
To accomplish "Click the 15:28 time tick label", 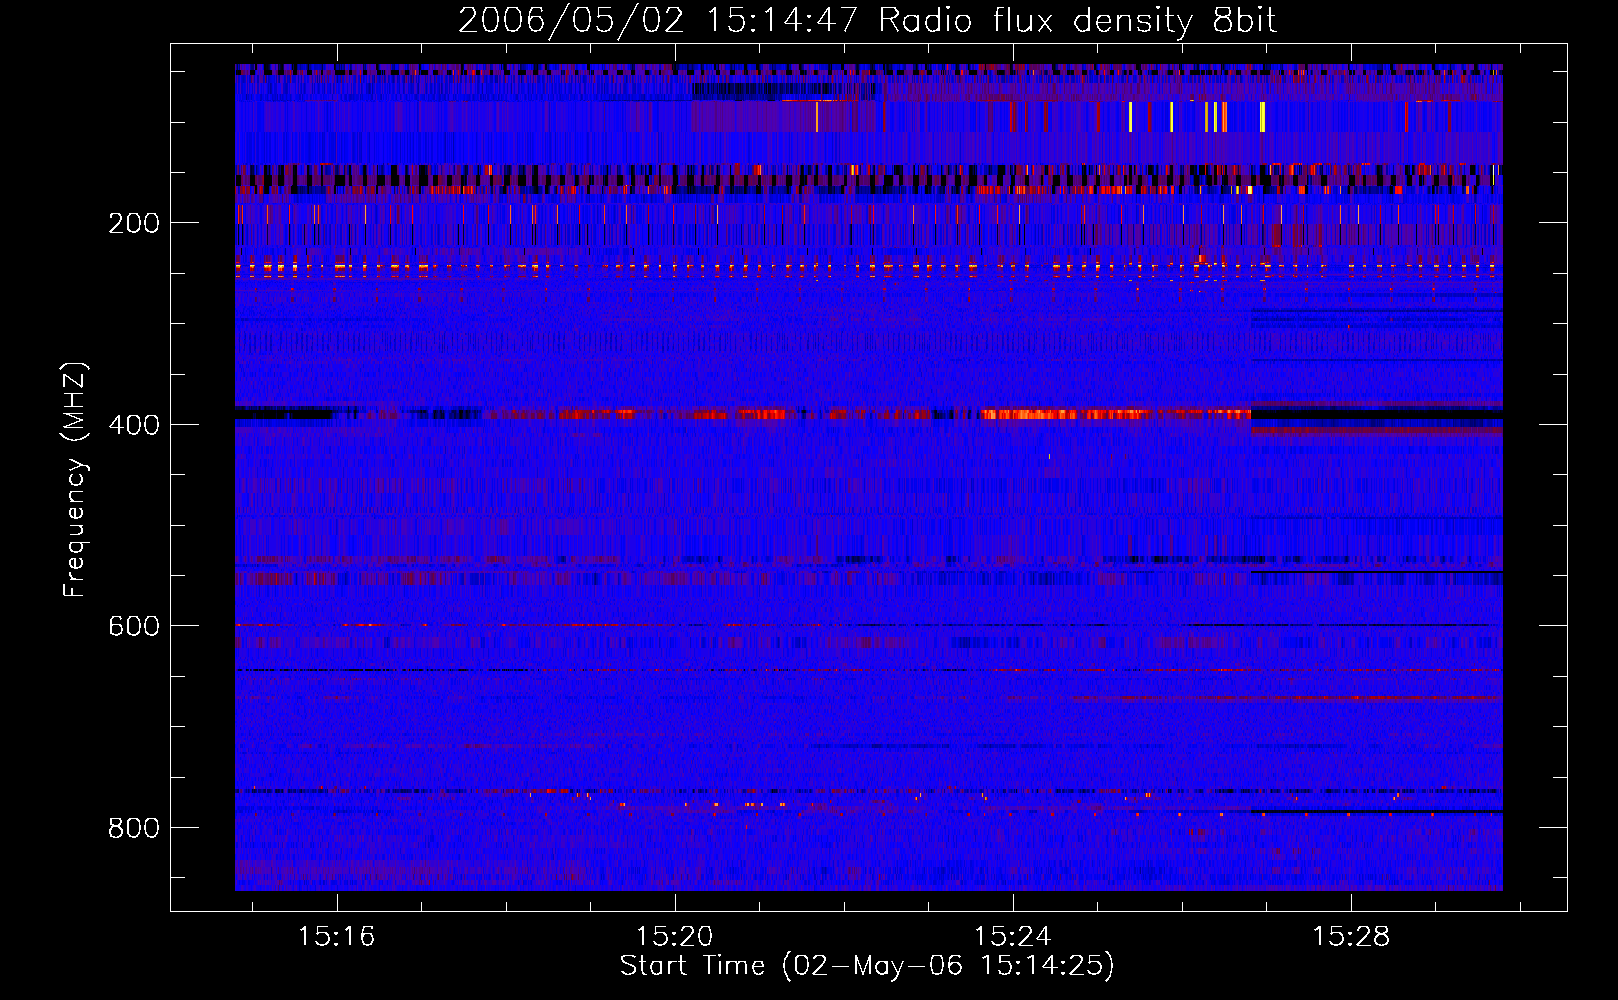I will tap(1350, 937).
